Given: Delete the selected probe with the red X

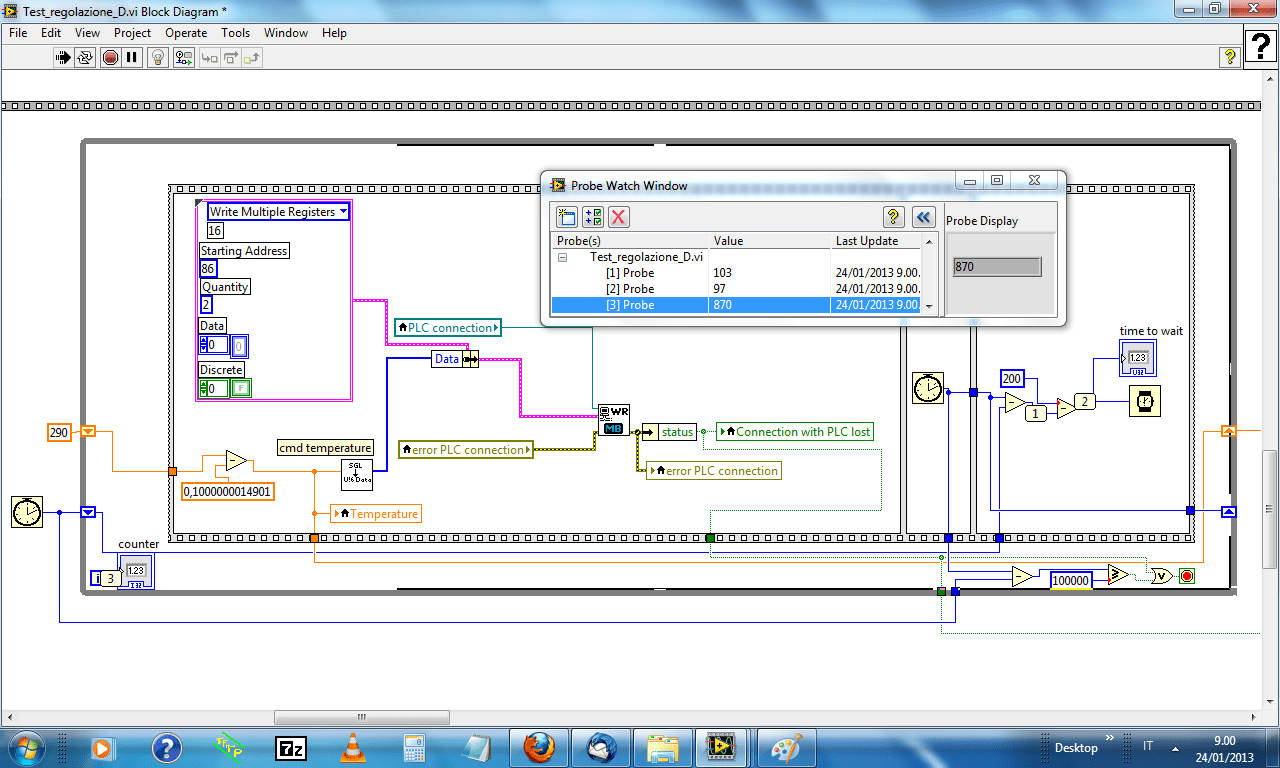Looking at the screenshot, I should pos(618,217).
